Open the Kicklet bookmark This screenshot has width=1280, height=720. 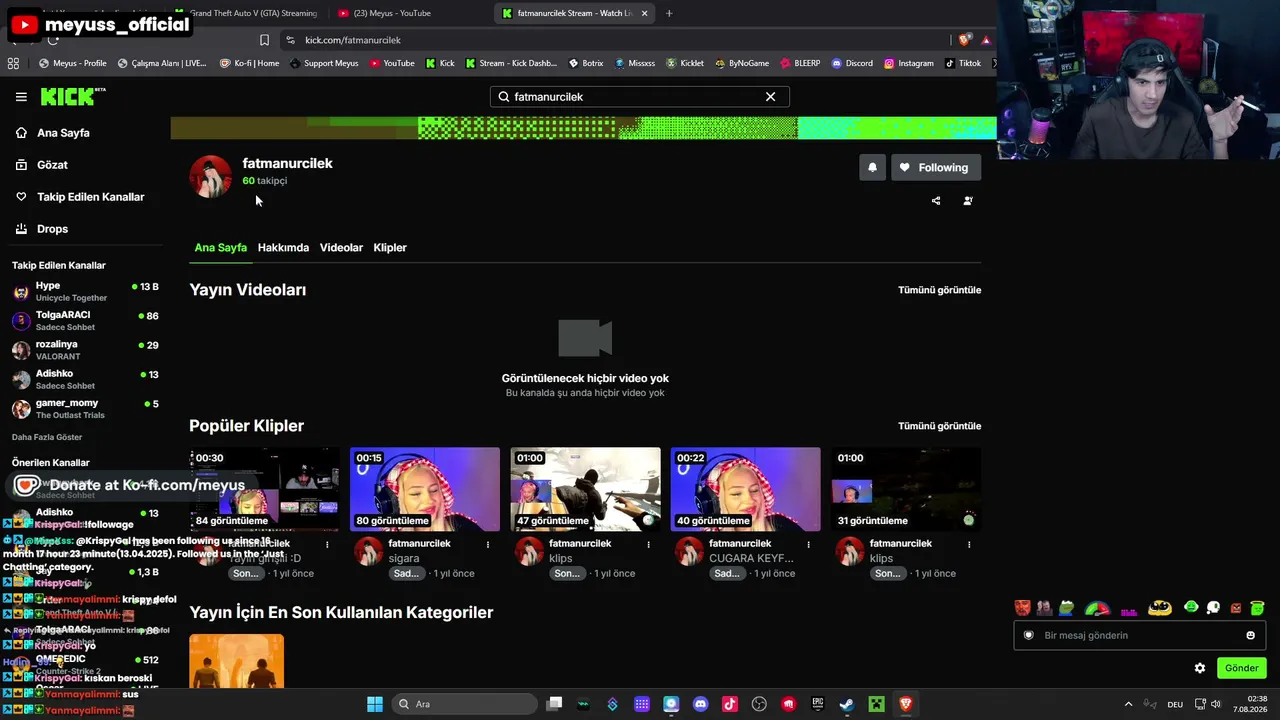[685, 63]
